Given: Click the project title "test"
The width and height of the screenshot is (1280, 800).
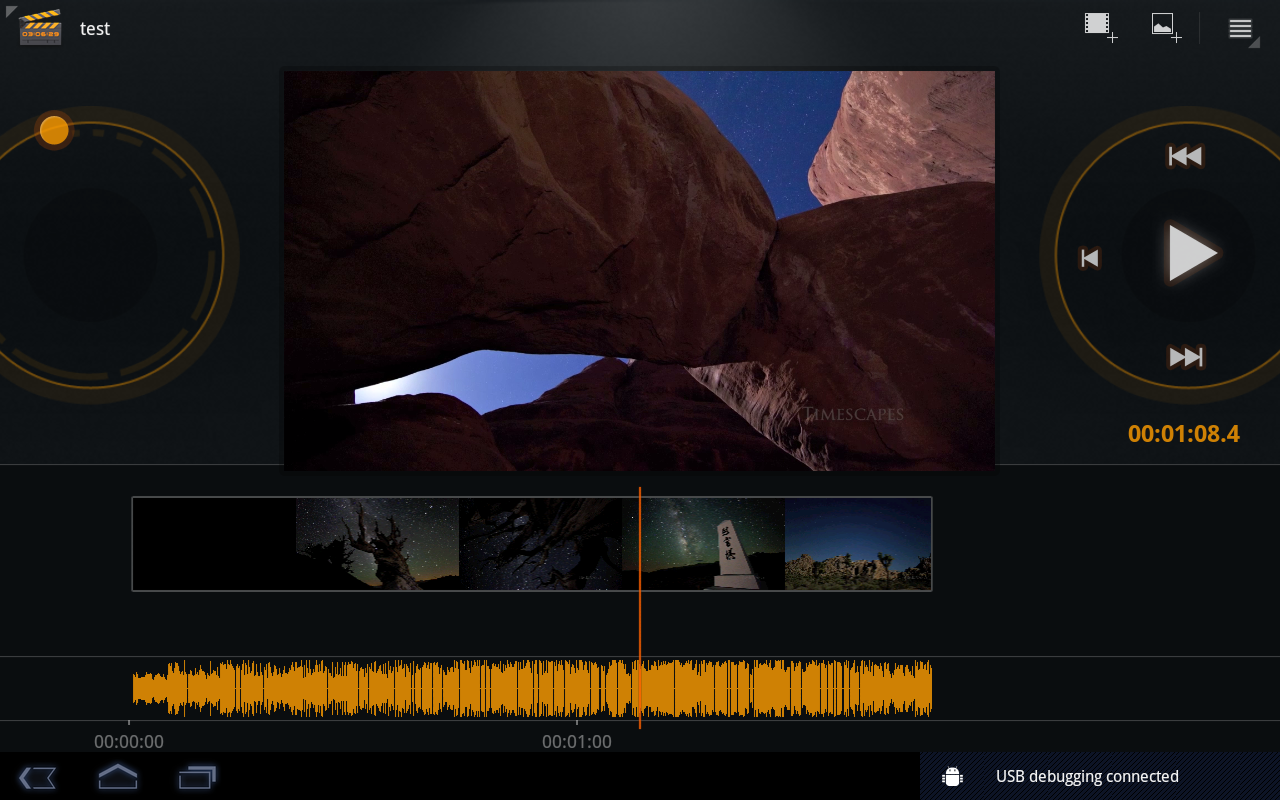Looking at the screenshot, I should (95, 29).
